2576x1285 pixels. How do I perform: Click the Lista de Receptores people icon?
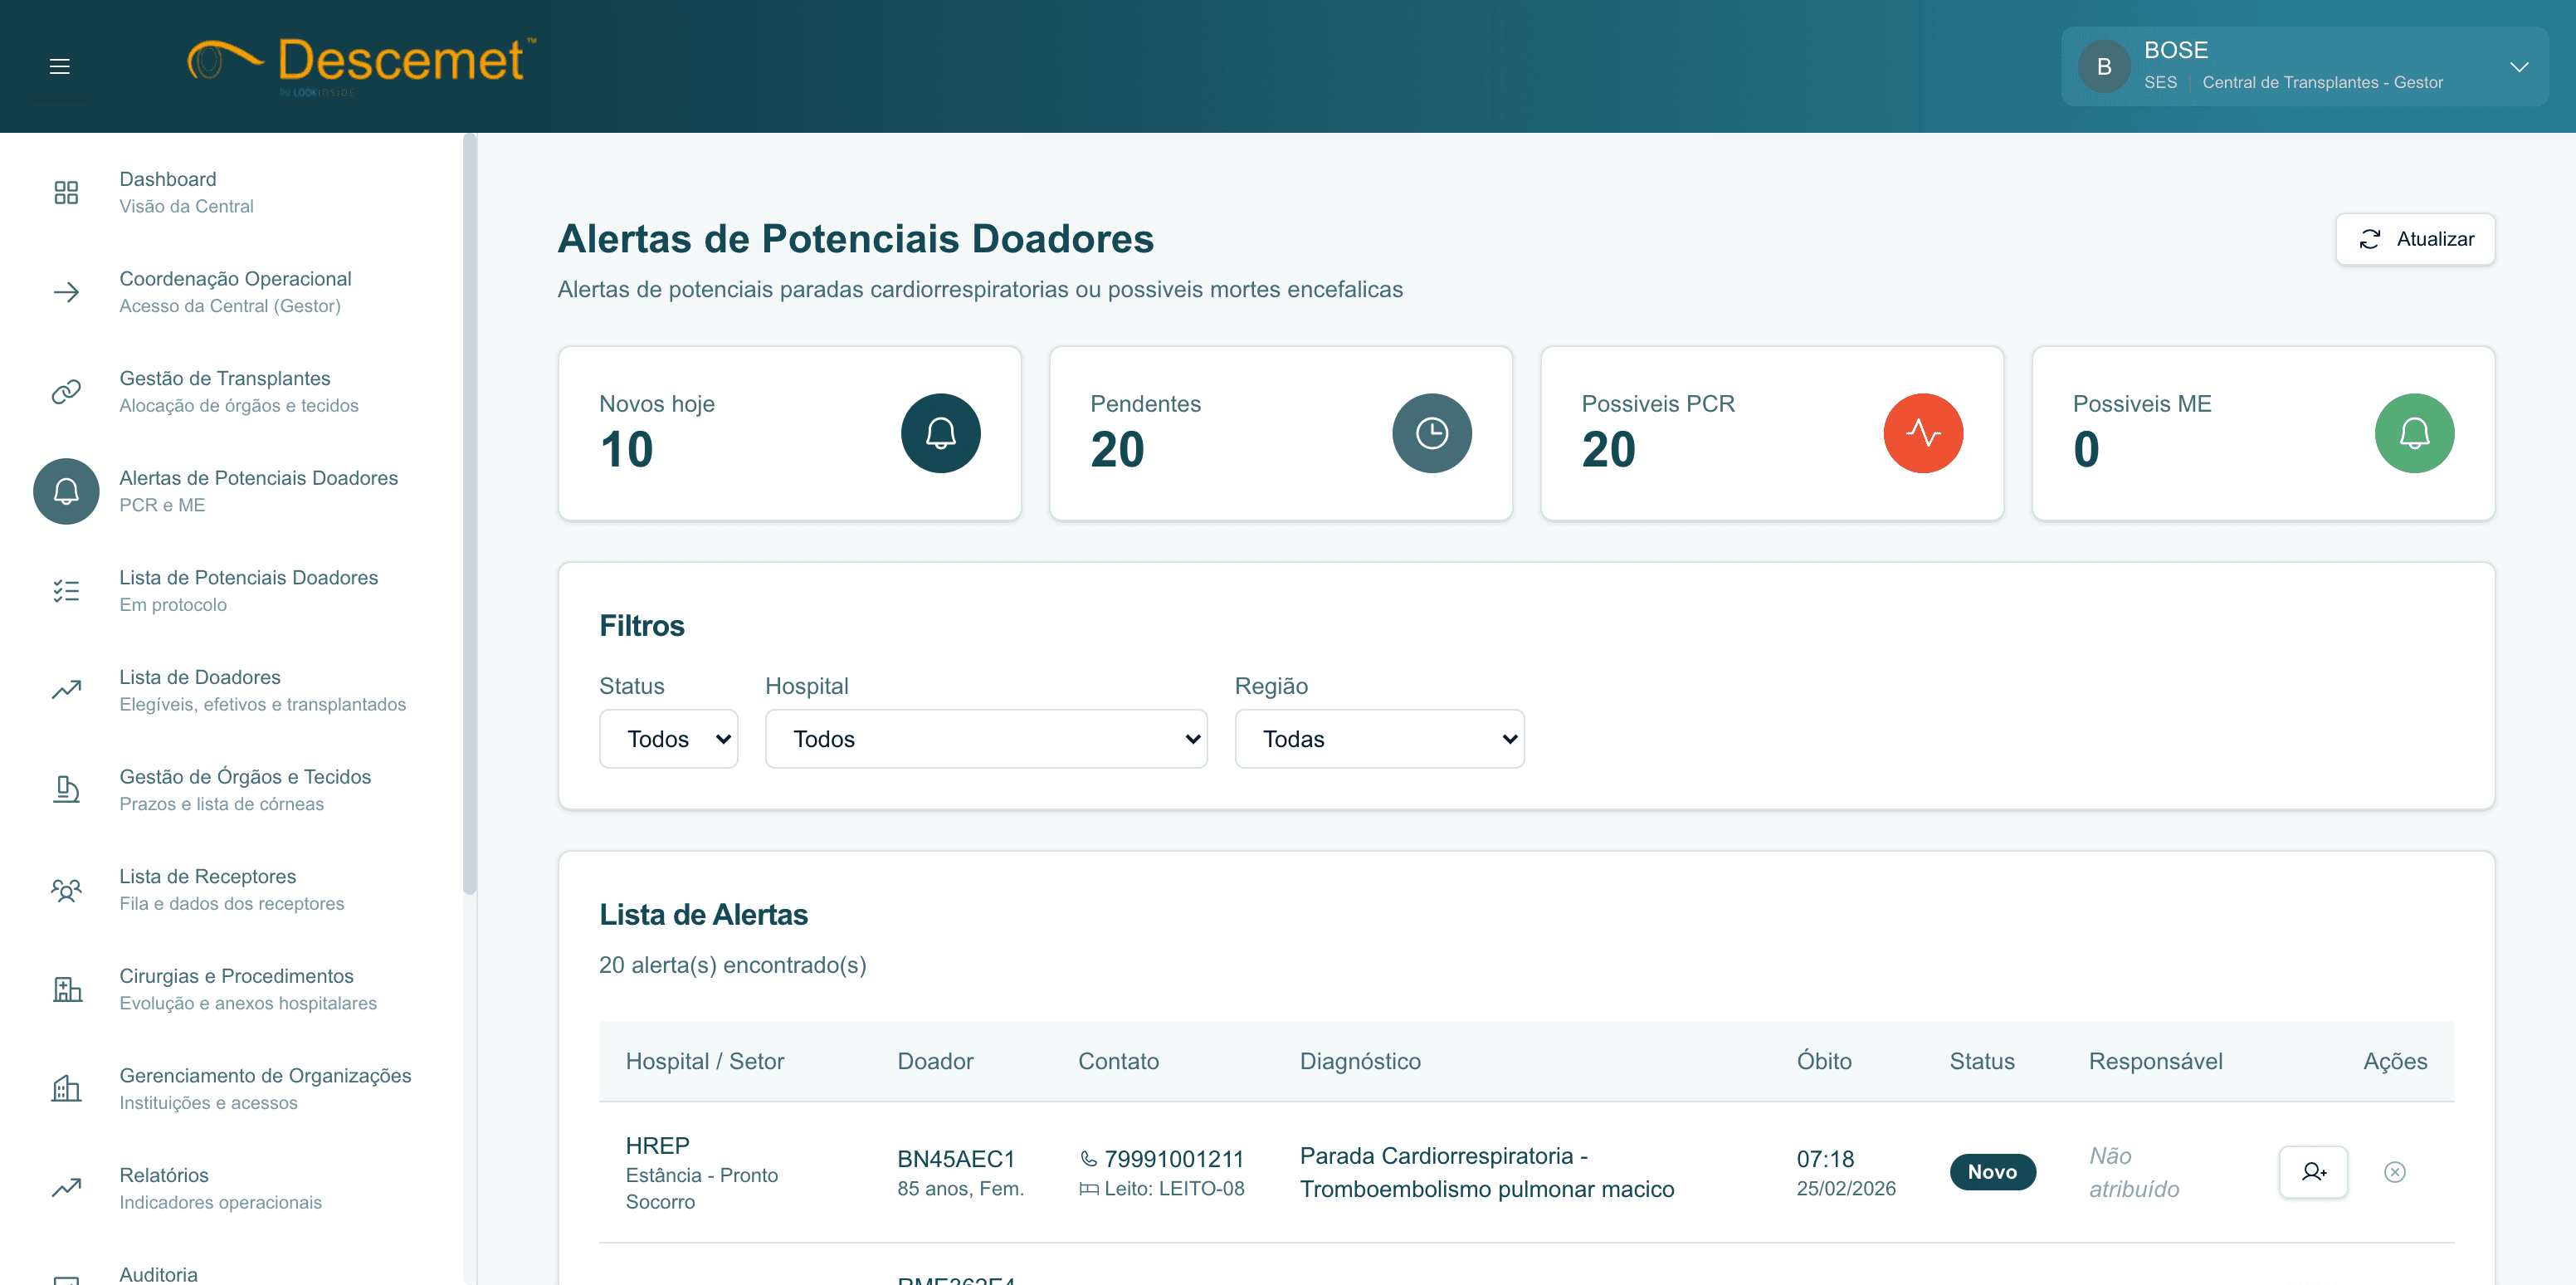coord(66,889)
